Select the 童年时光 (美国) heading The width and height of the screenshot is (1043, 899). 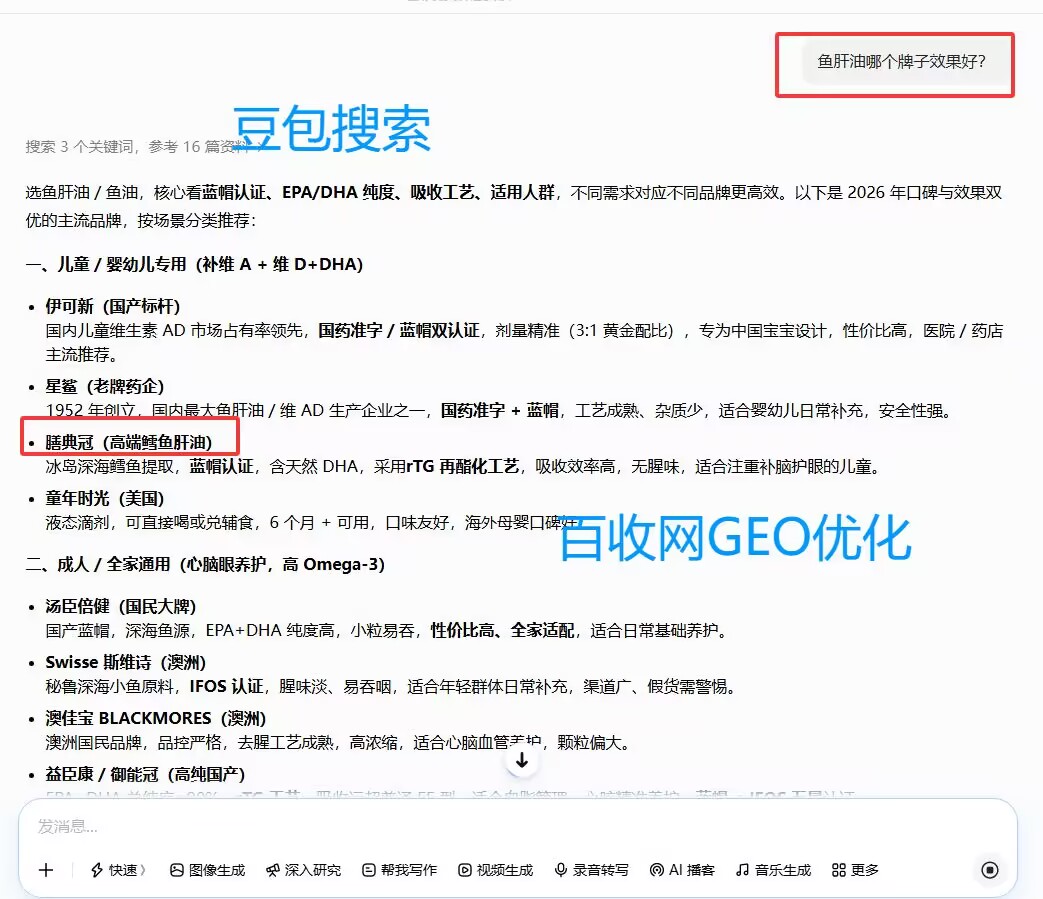pyautogui.click(x=104, y=498)
